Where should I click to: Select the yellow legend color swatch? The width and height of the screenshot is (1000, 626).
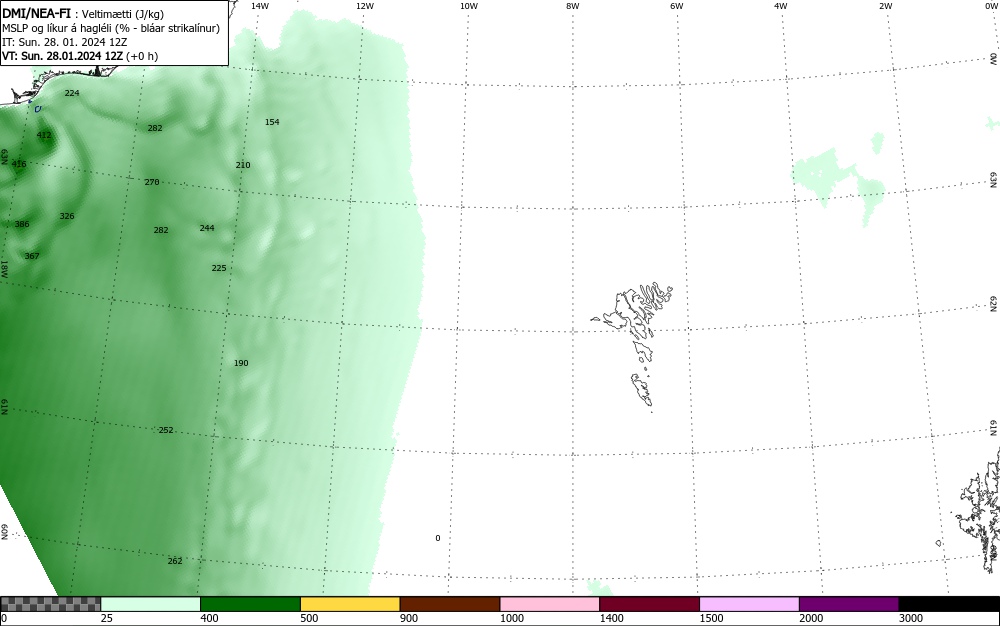click(350, 604)
